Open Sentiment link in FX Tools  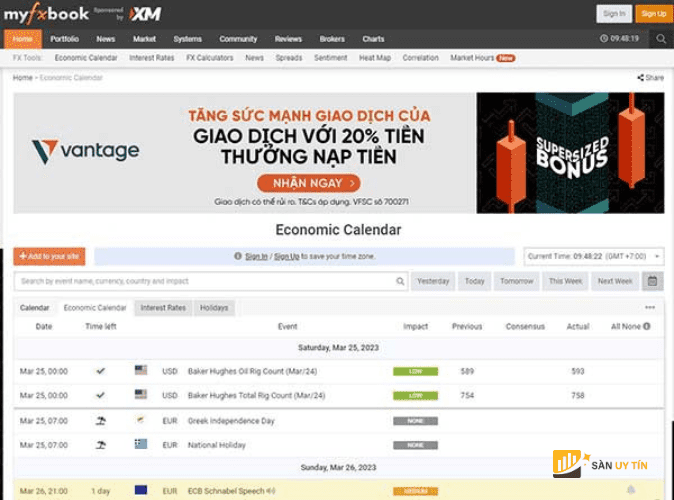(x=331, y=58)
